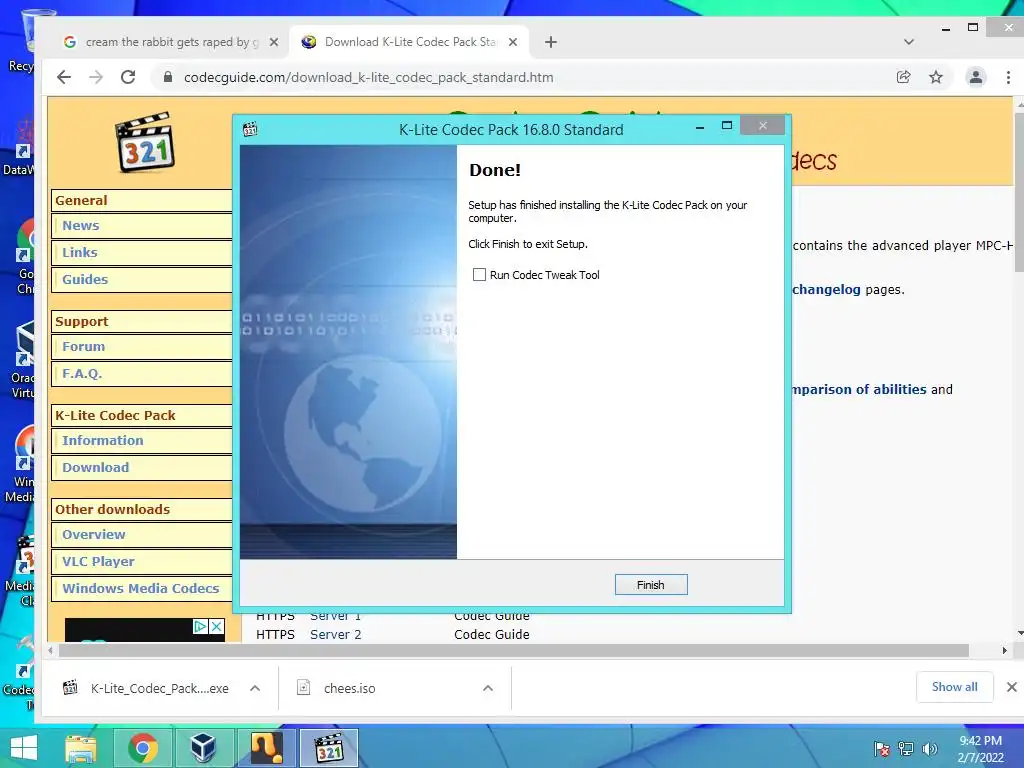Click the page's horizontal scrollbar
The width and height of the screenshot is (1024, 768).
click(513, 650)
